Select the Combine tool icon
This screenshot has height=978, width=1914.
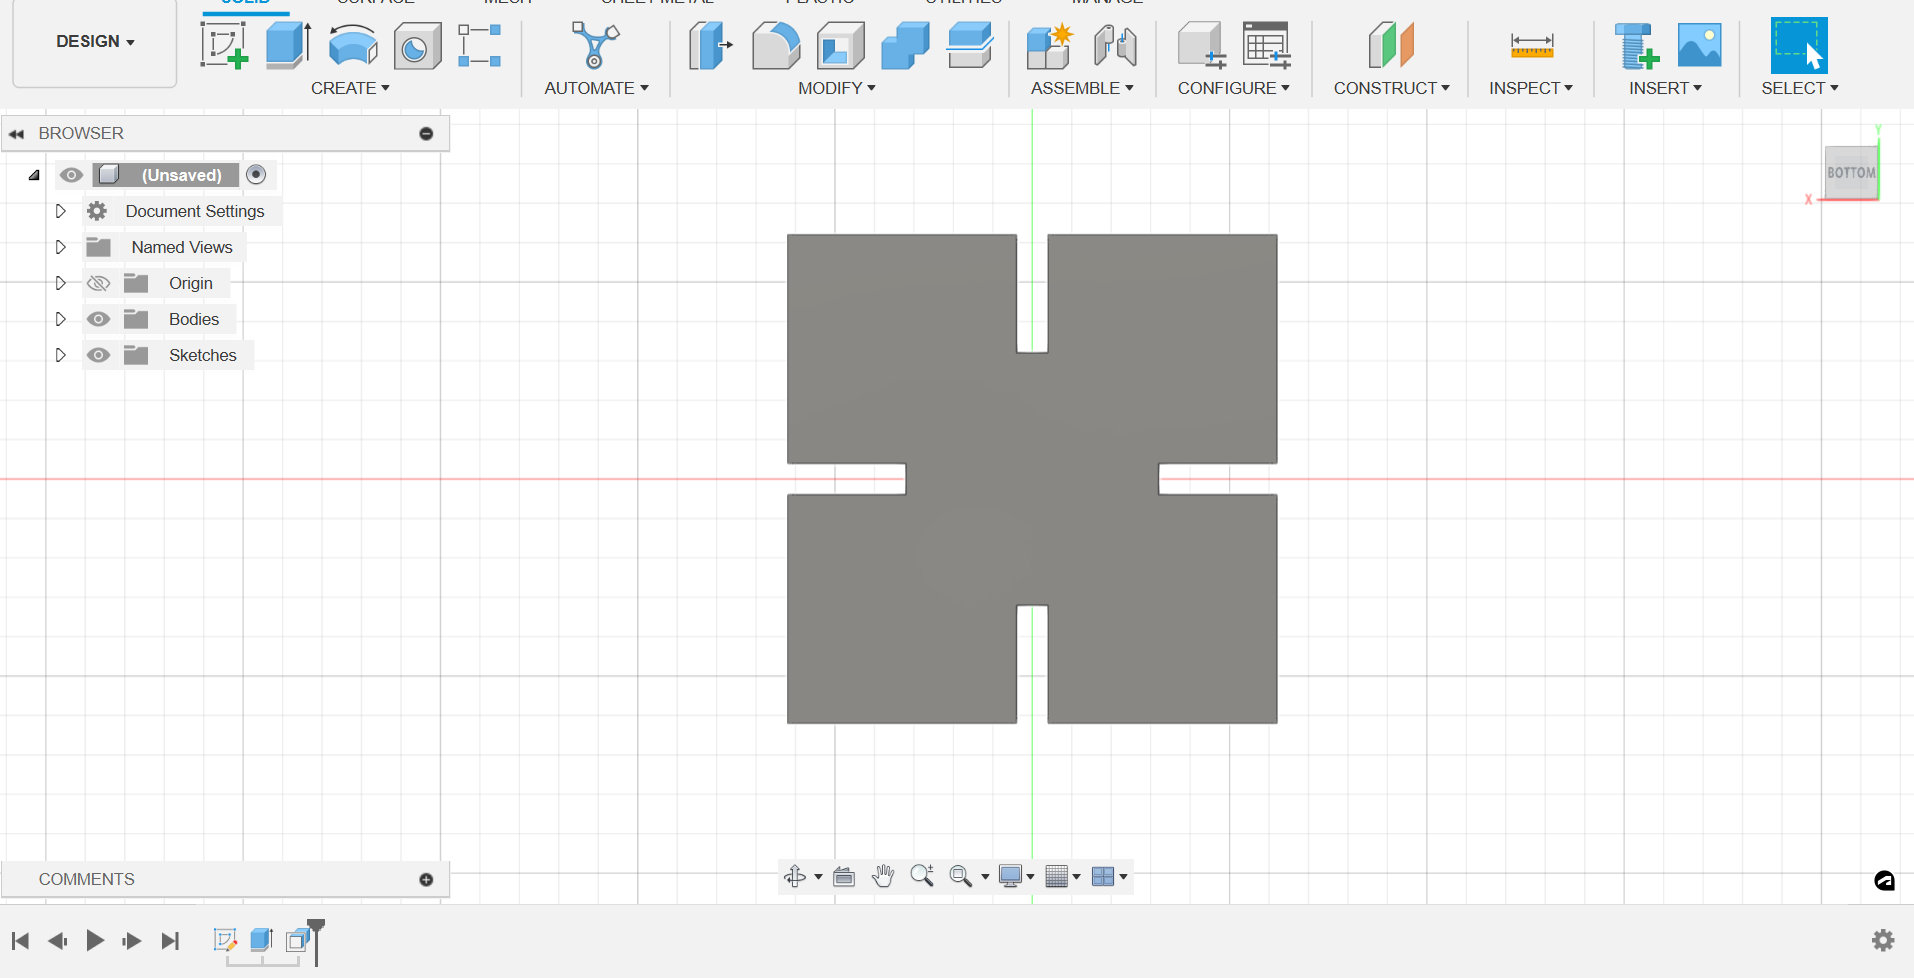click(x=905, y=45)
